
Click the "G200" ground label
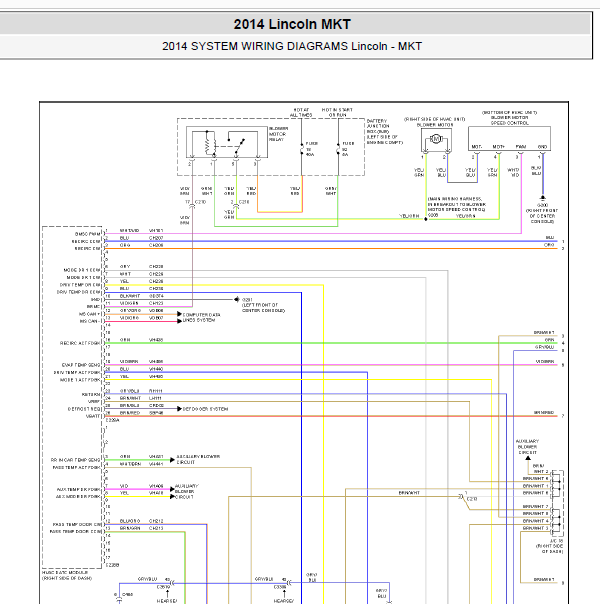coord(542,205)
